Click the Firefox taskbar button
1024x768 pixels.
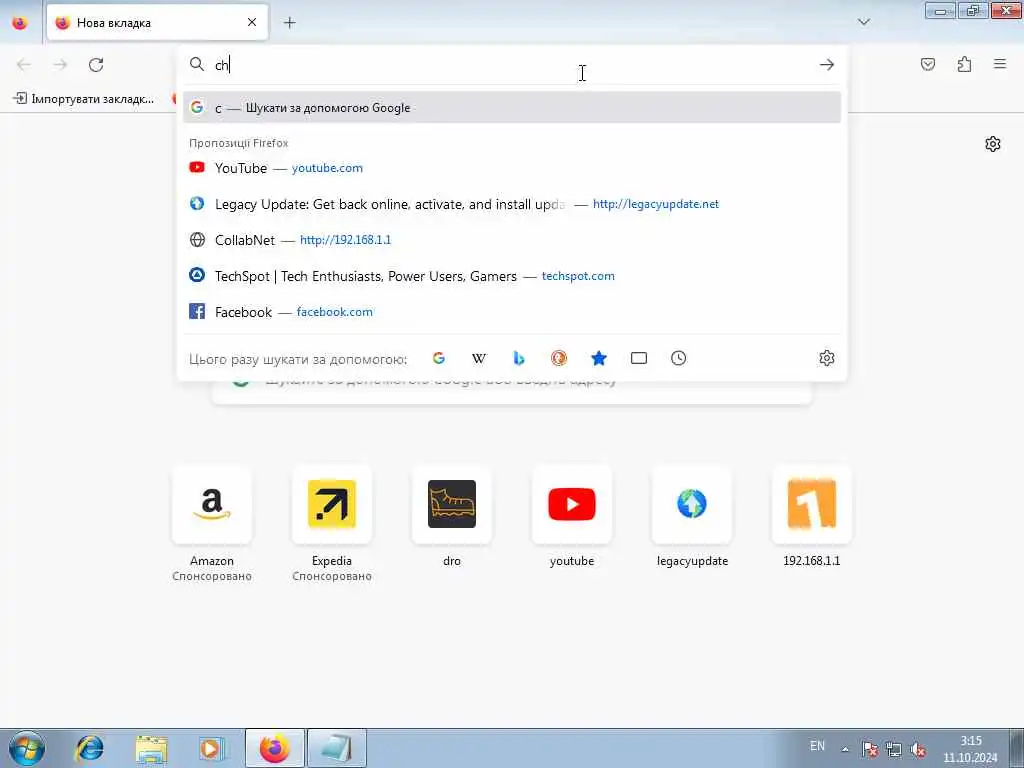pos(274,748)
